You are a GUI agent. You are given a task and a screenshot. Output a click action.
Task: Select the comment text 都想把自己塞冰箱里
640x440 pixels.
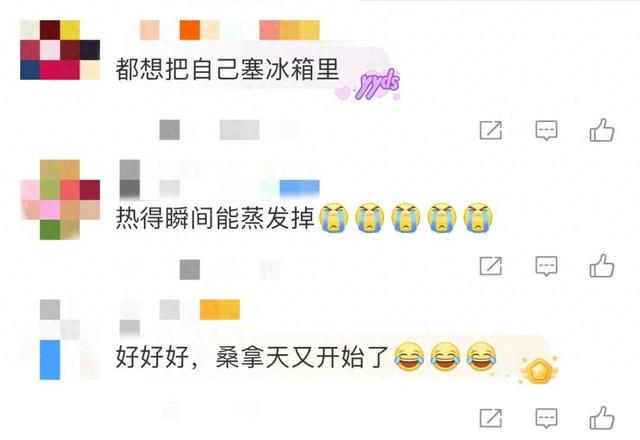pyautogui.click(x=227, y=69)
